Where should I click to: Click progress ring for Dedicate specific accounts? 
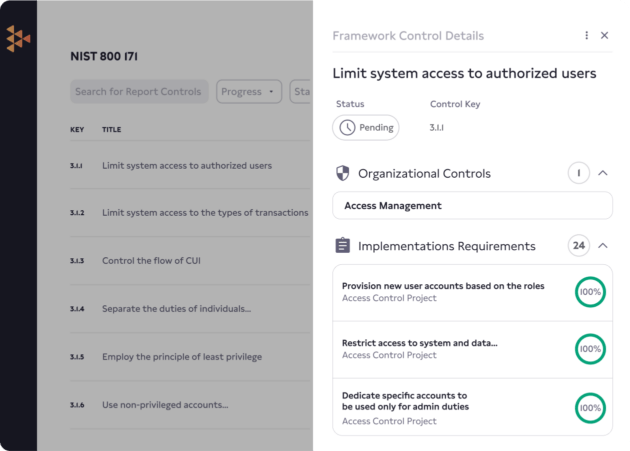click(x=590, y=407)
